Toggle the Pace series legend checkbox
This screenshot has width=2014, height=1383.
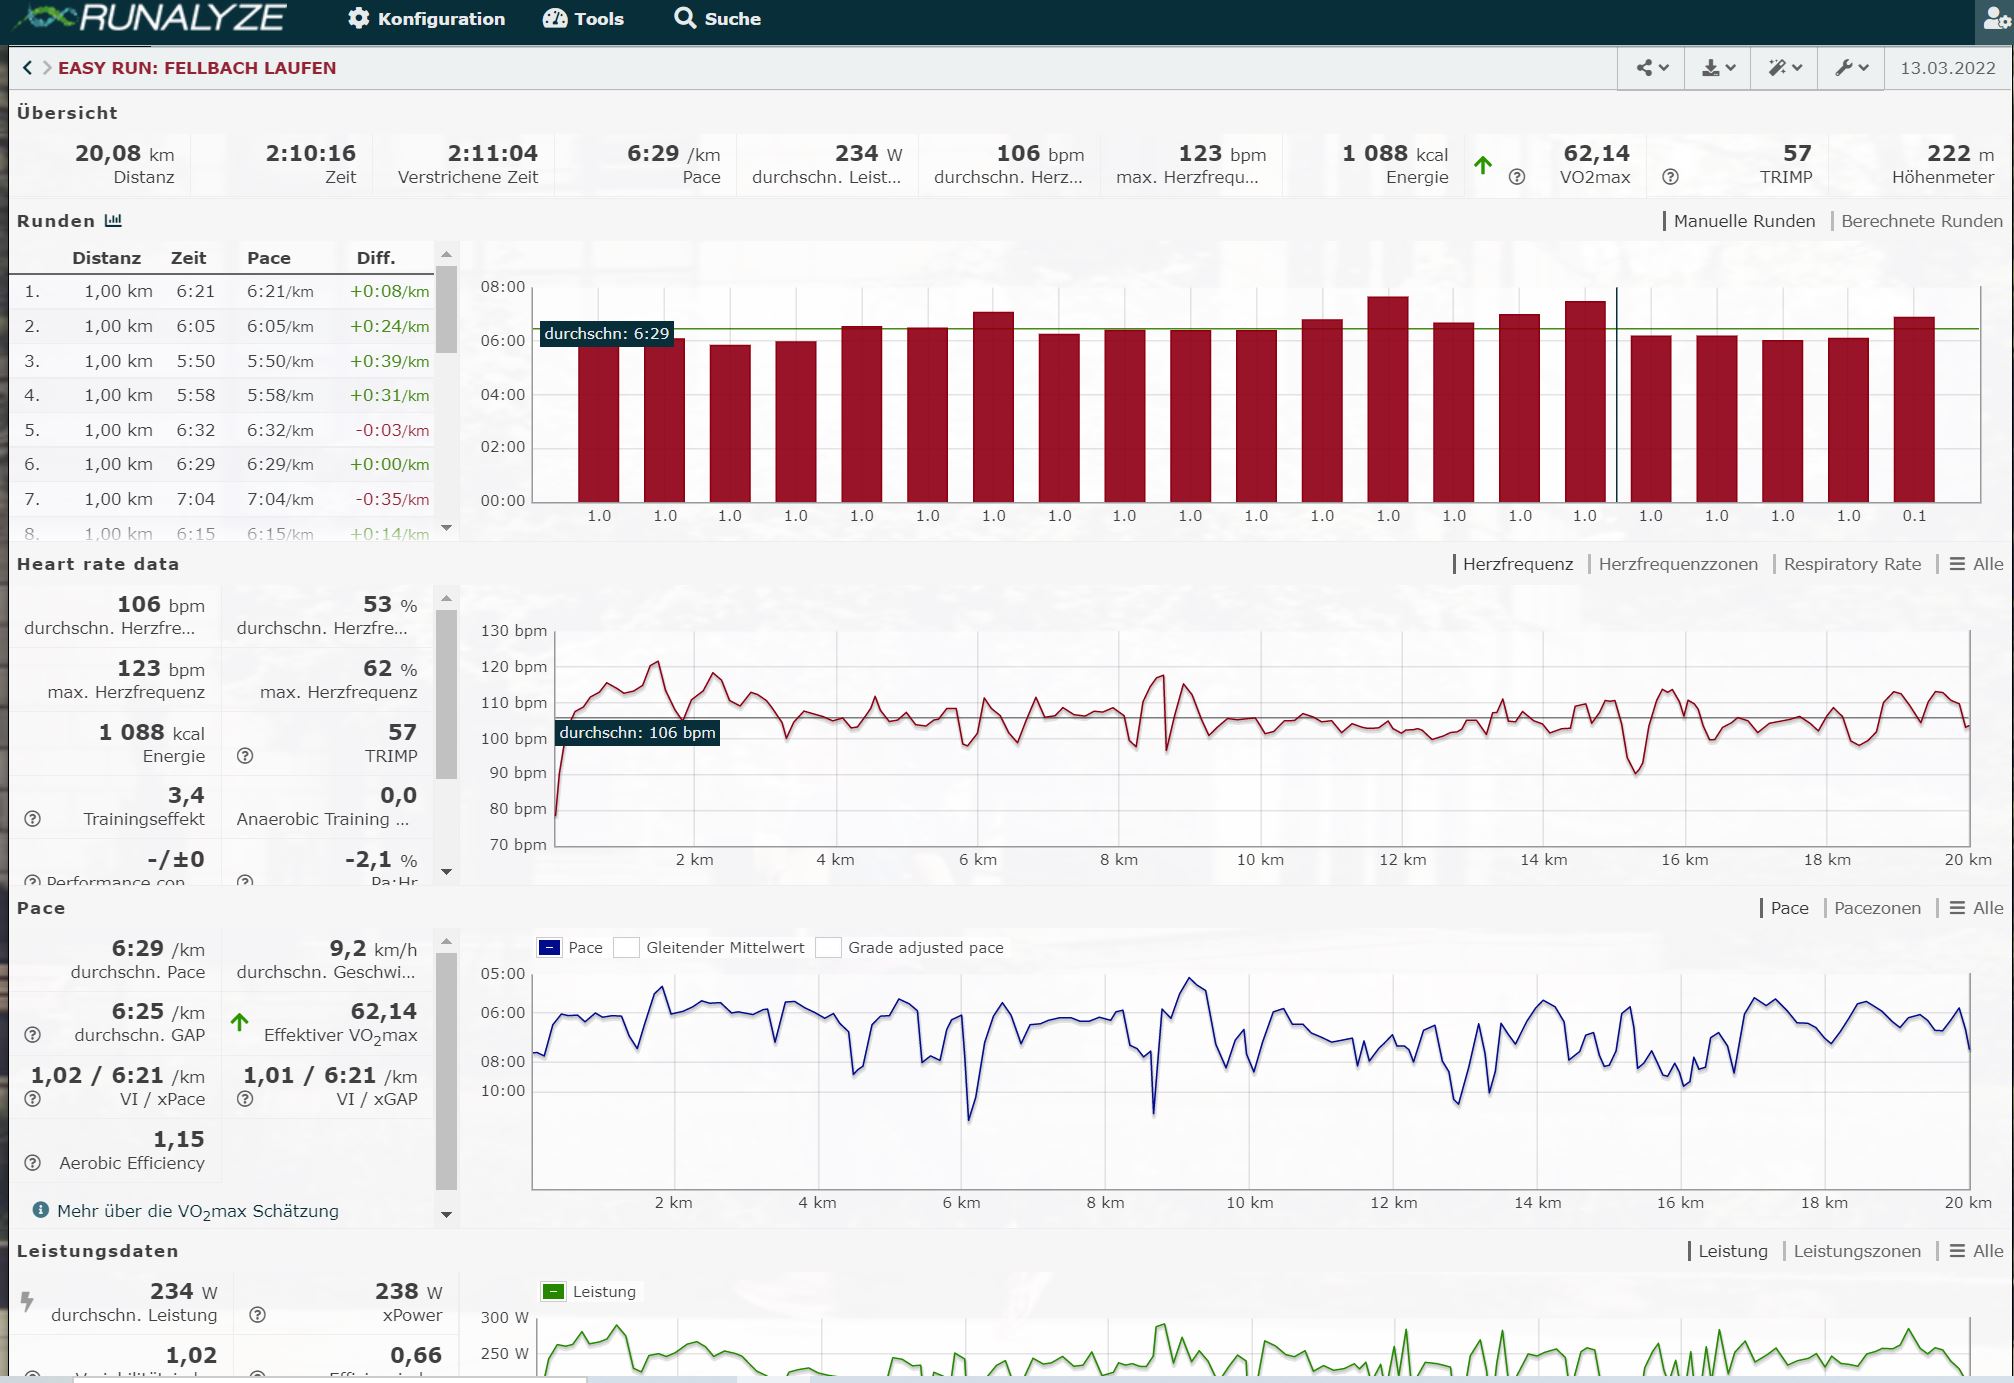549,948
